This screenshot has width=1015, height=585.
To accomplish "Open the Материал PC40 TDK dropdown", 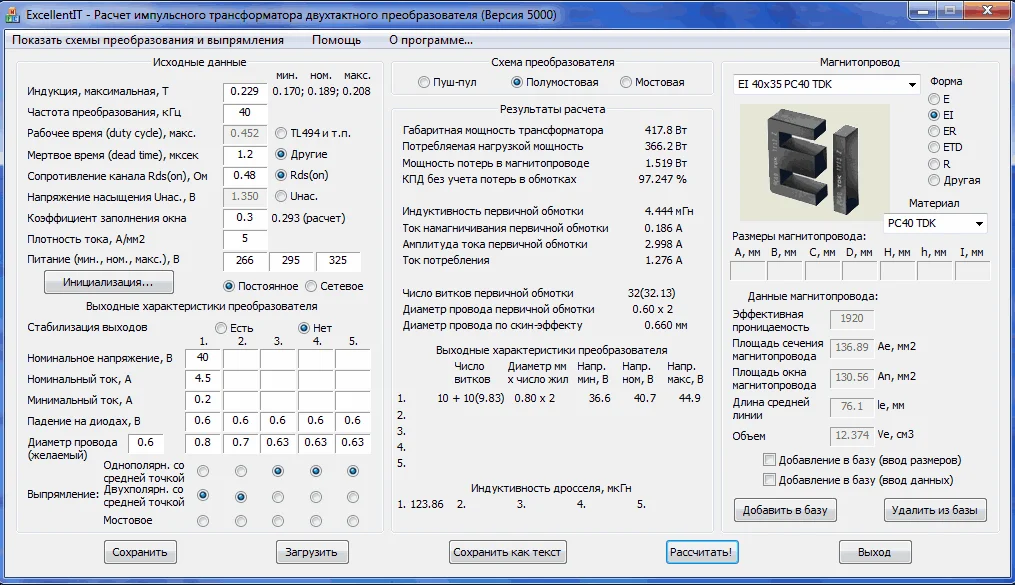I will (979, 224).
